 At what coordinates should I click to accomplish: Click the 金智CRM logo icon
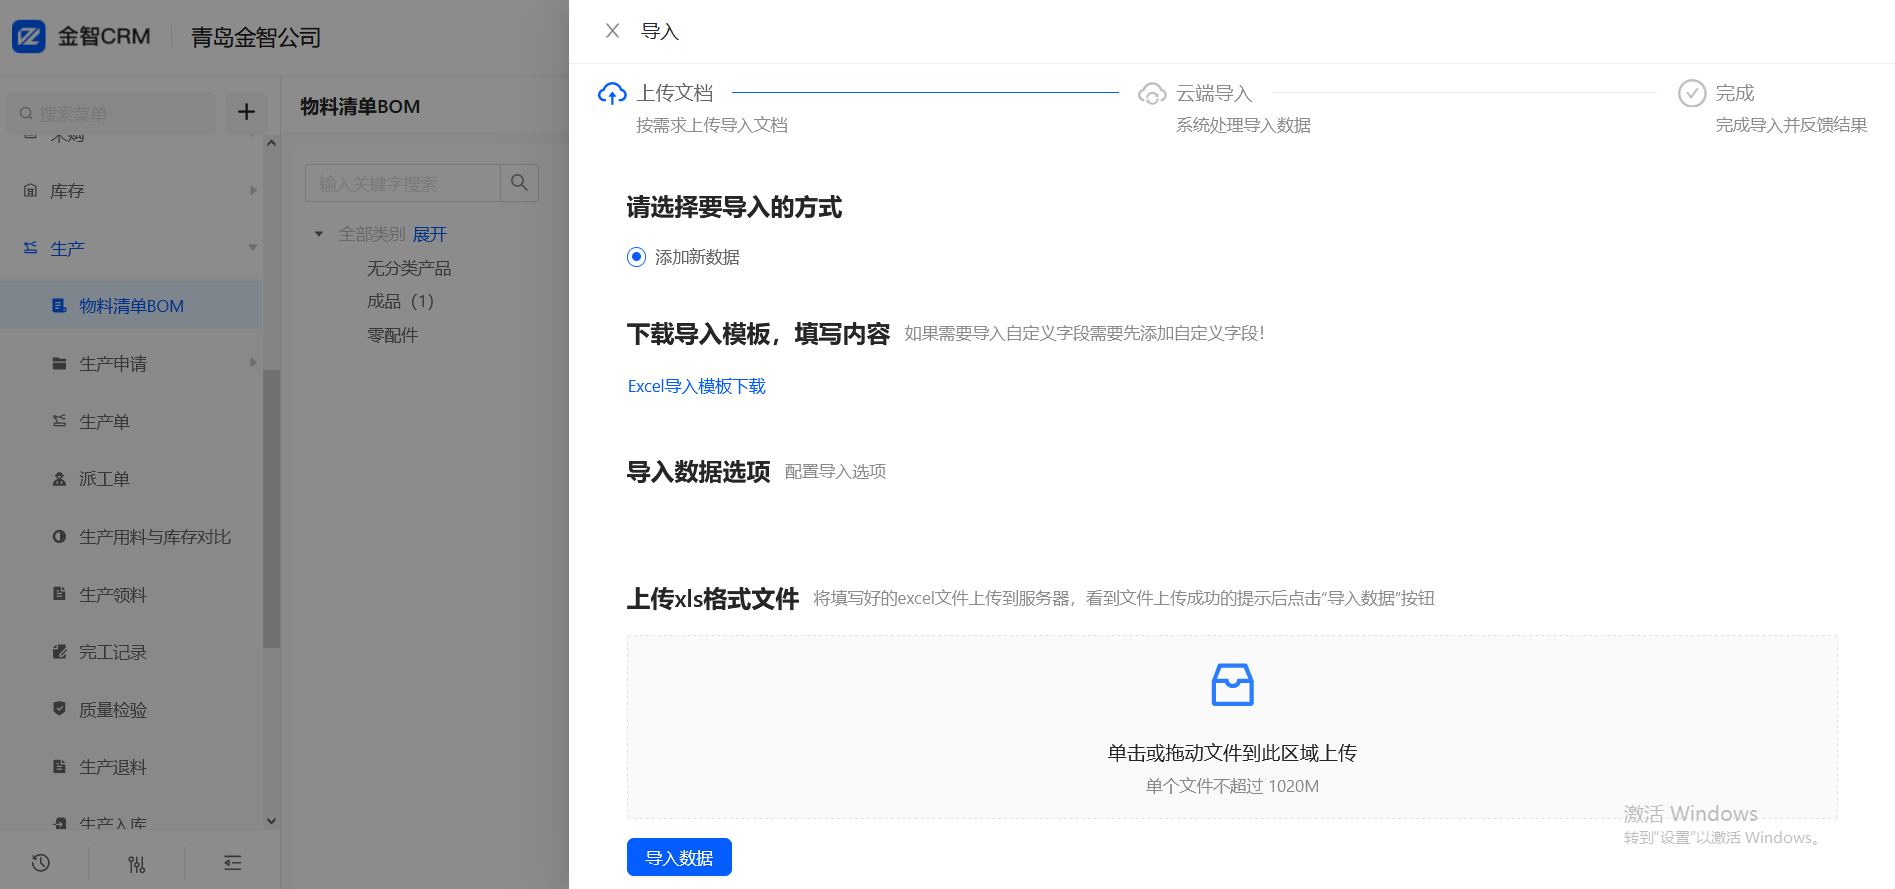coord(29,37)
